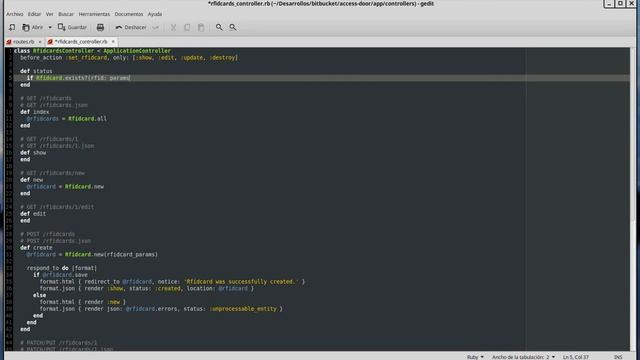Open the tab width (Ancho de la tabulación) dropdown
This screenshot has height=360, width=640.
pos(523,357)
